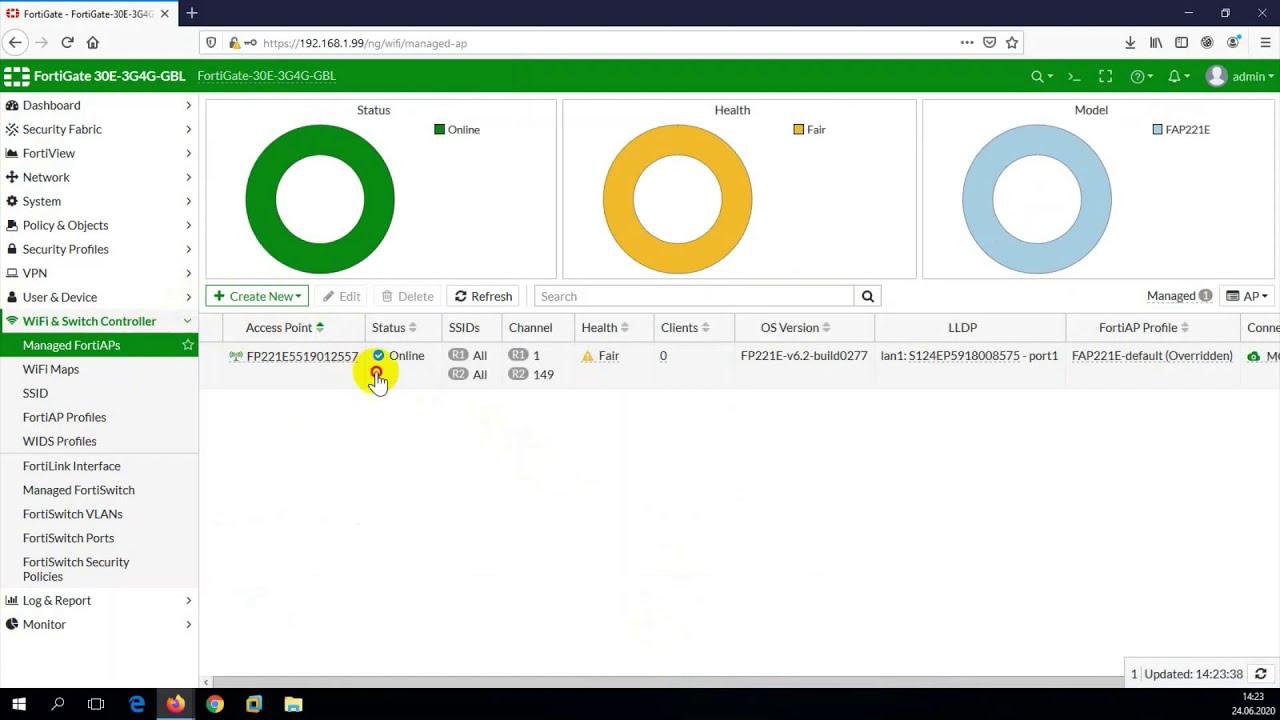1280x720 pixels.
Task: Bookmark this page with star icon
Action: pyautogui.click(x=1012, y=42)
